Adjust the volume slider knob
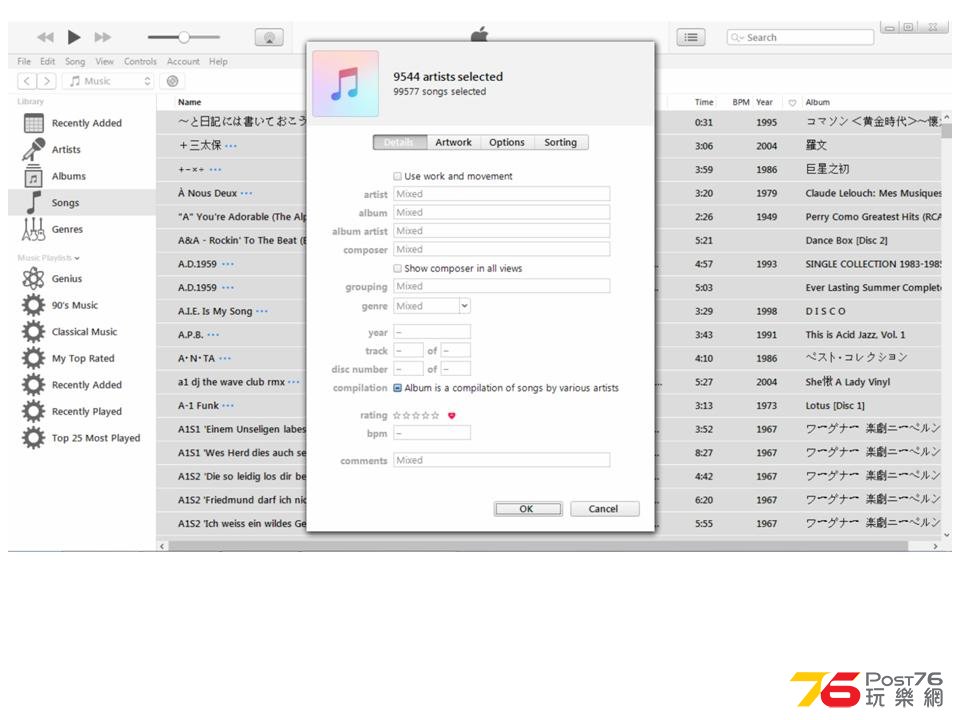Viewport: 960px width, 720px height. pyautogui.click(x=184, y=37)
